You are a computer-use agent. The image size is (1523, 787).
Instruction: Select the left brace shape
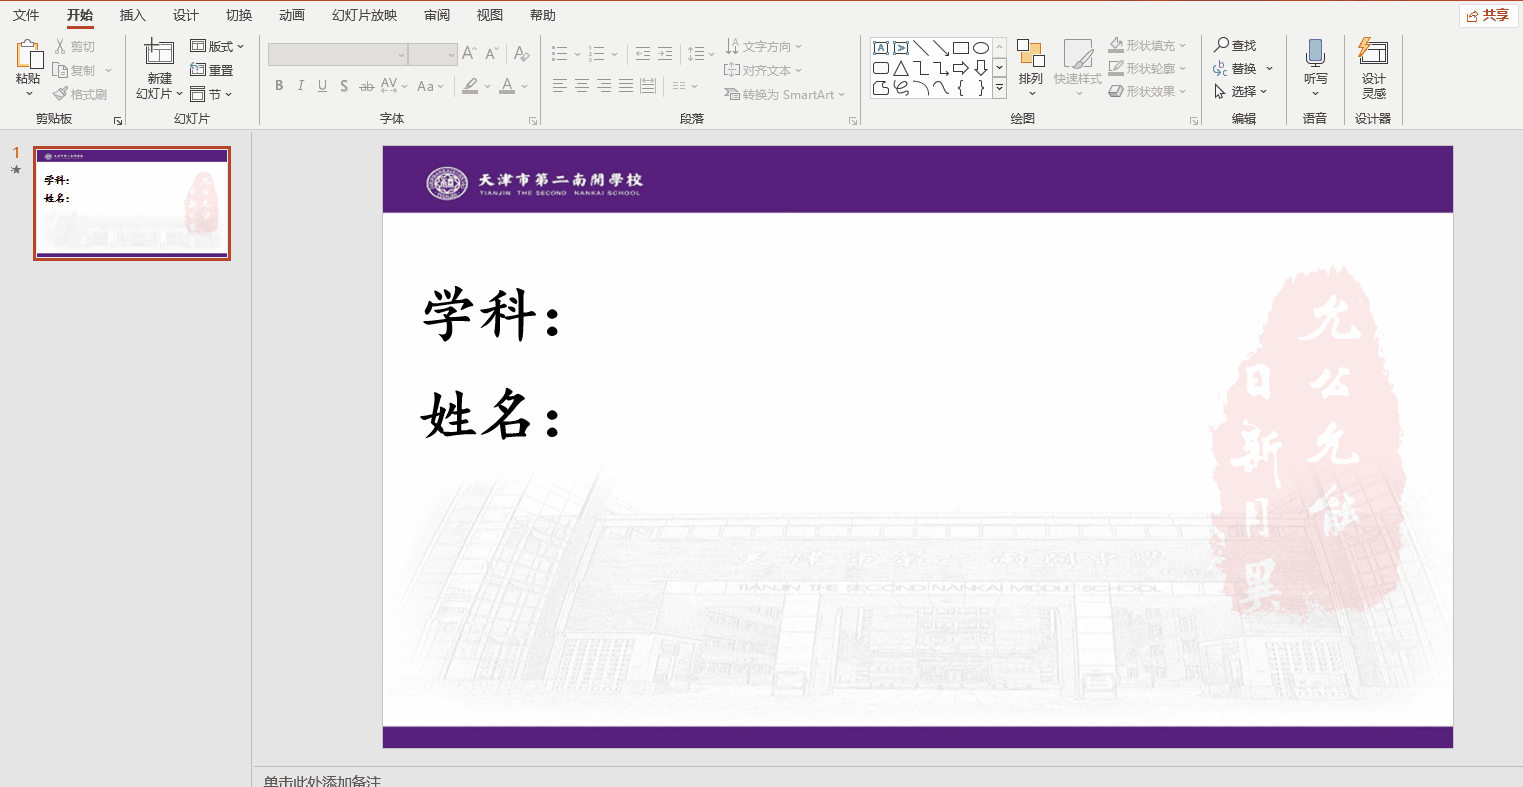(961, 88)
